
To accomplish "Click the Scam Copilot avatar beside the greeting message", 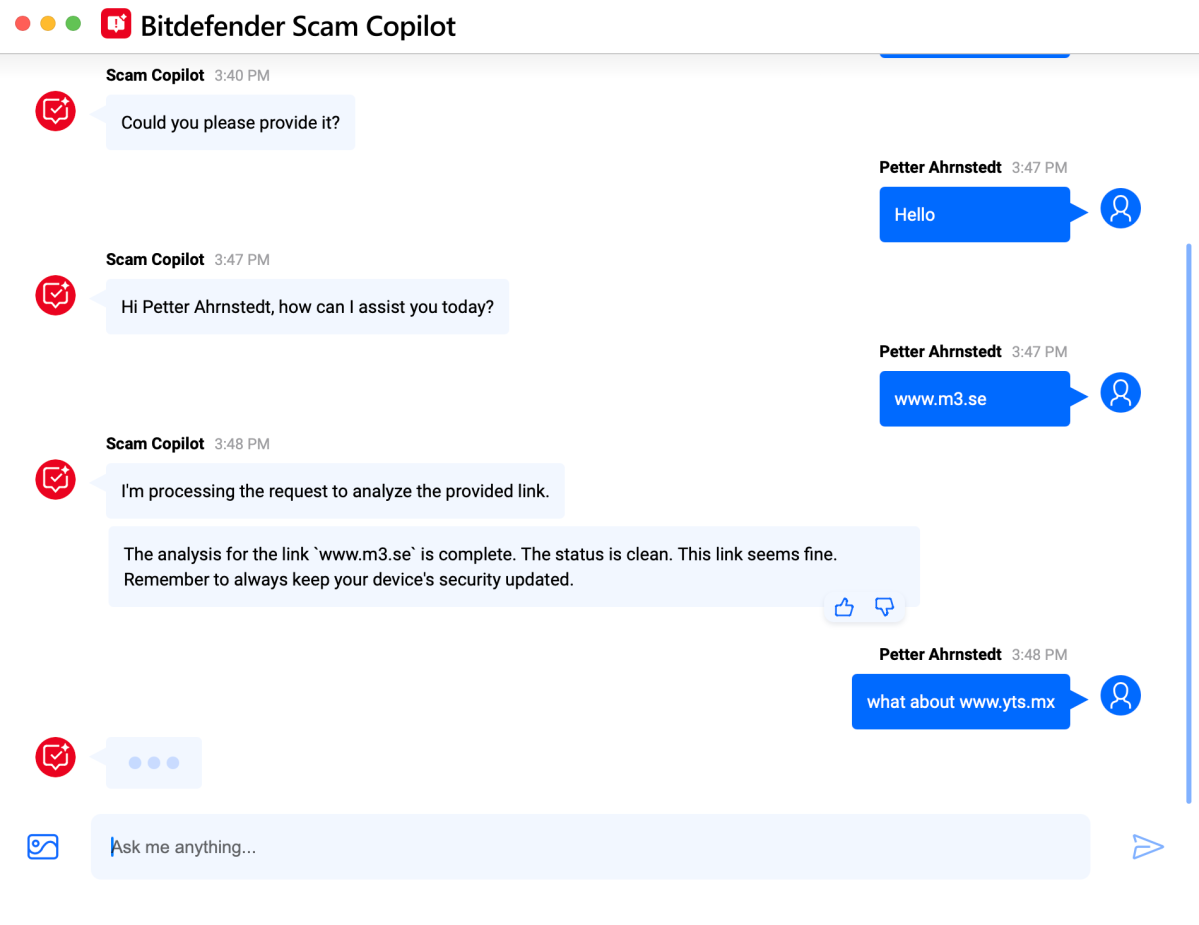I will pos(55,295).
